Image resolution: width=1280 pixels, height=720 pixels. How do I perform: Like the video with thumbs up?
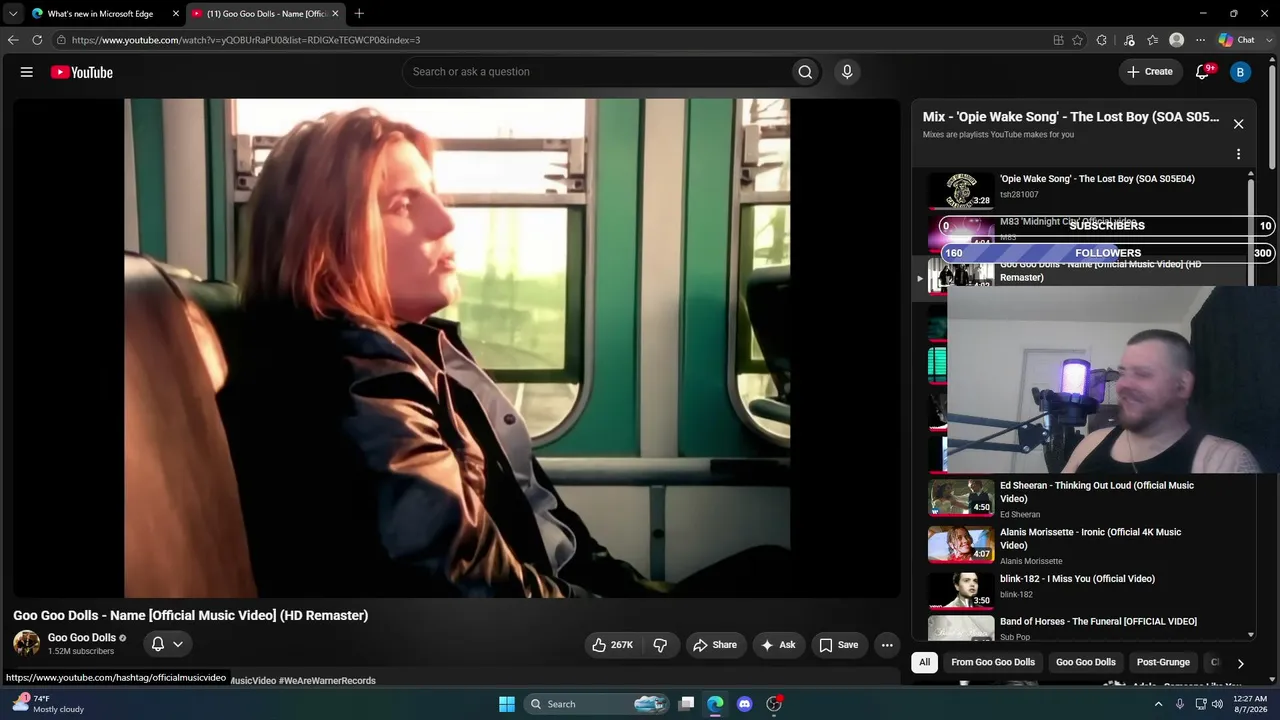tap(612, 645)
